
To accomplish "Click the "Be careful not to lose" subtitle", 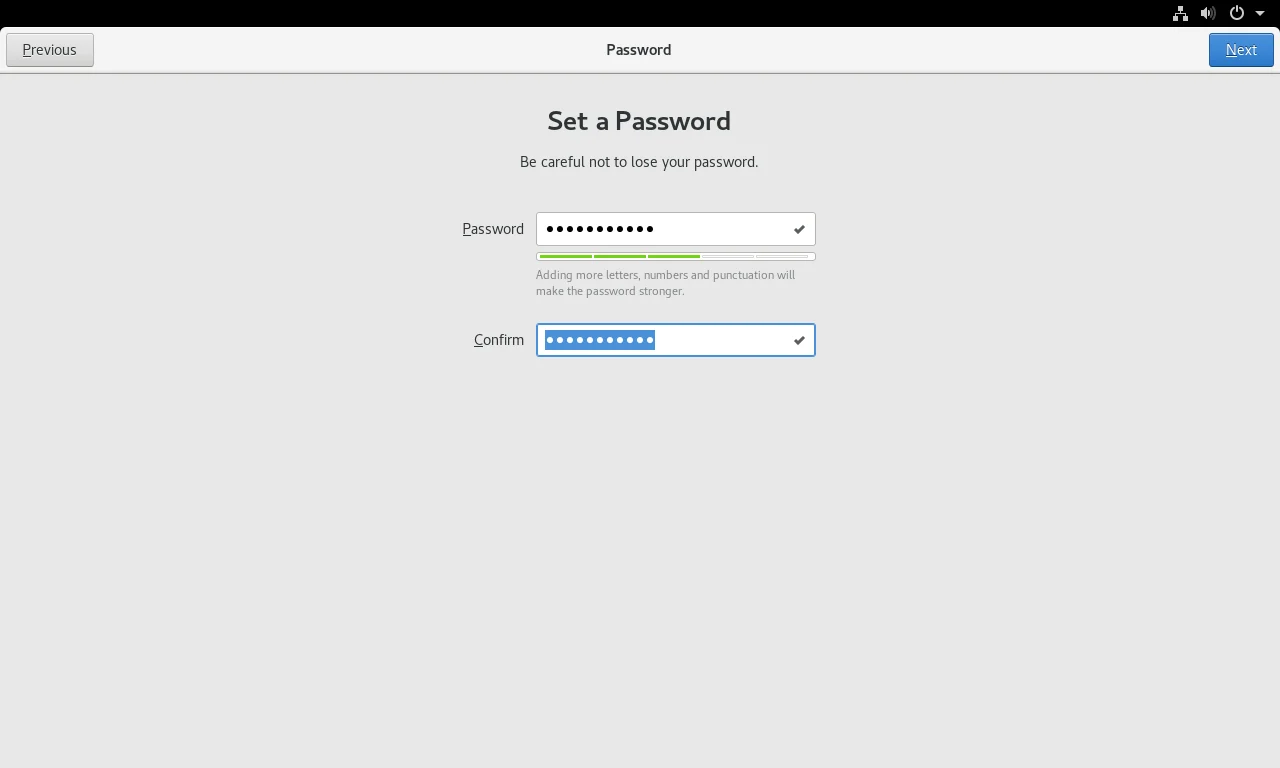I will point(639,162).
